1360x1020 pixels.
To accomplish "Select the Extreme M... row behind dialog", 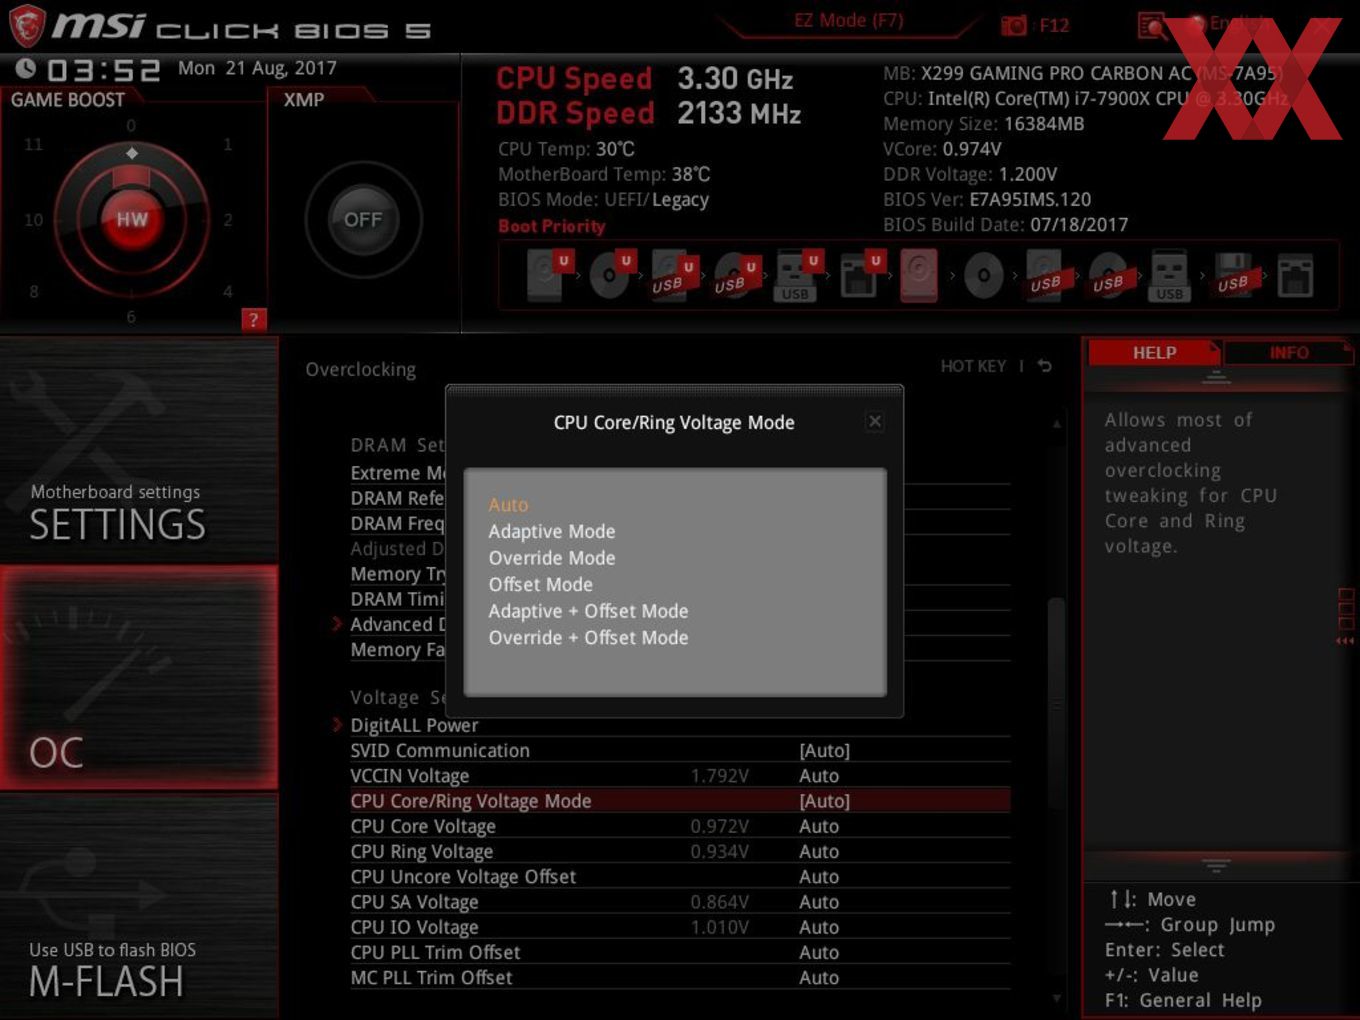I will pos(397,473).
